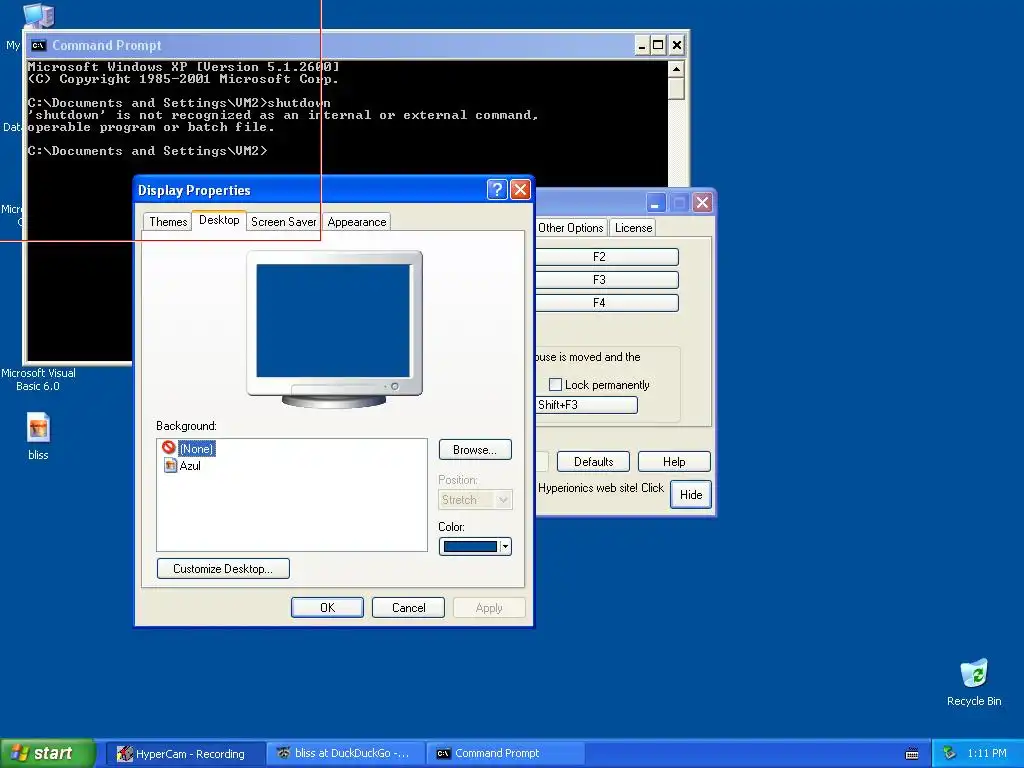Image resolution: width=1024 pixels, height=768 pixels.
Task: Minimize the HyperCam window
Action: (656, 202)
